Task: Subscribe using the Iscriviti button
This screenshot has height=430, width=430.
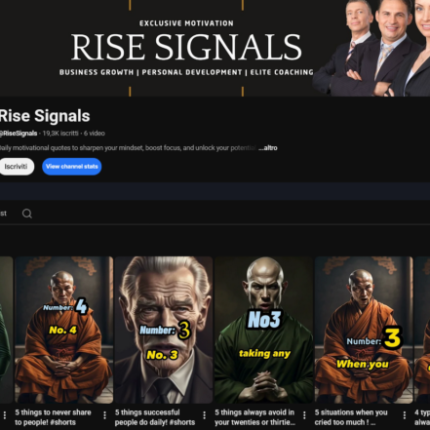Action: pyautogui.click(x=16, y=166)
